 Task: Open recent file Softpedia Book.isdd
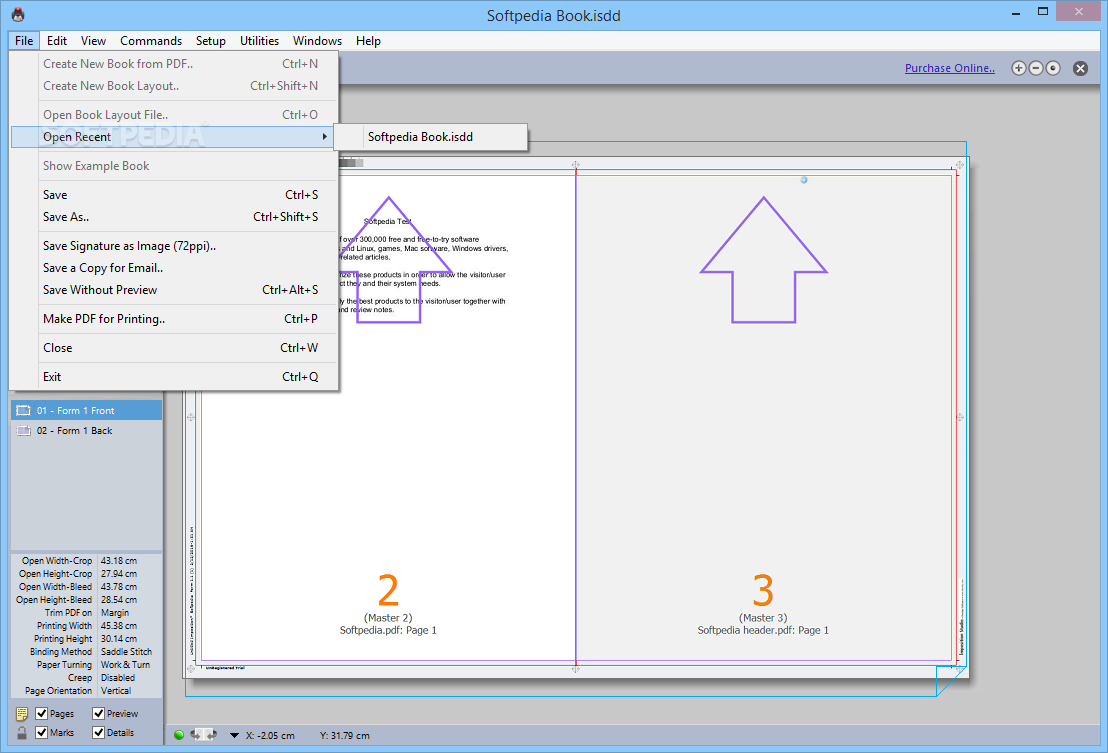[x=430, y=137]
